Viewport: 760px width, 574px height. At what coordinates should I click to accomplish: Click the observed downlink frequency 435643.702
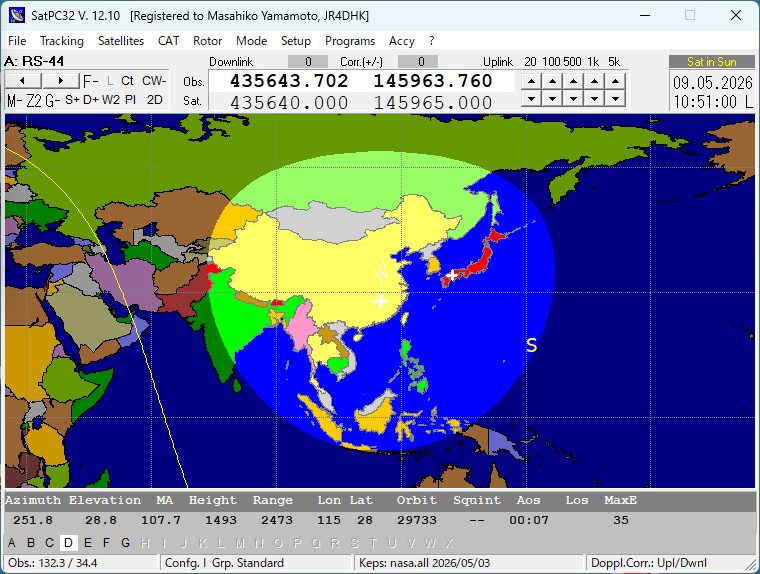289,81
